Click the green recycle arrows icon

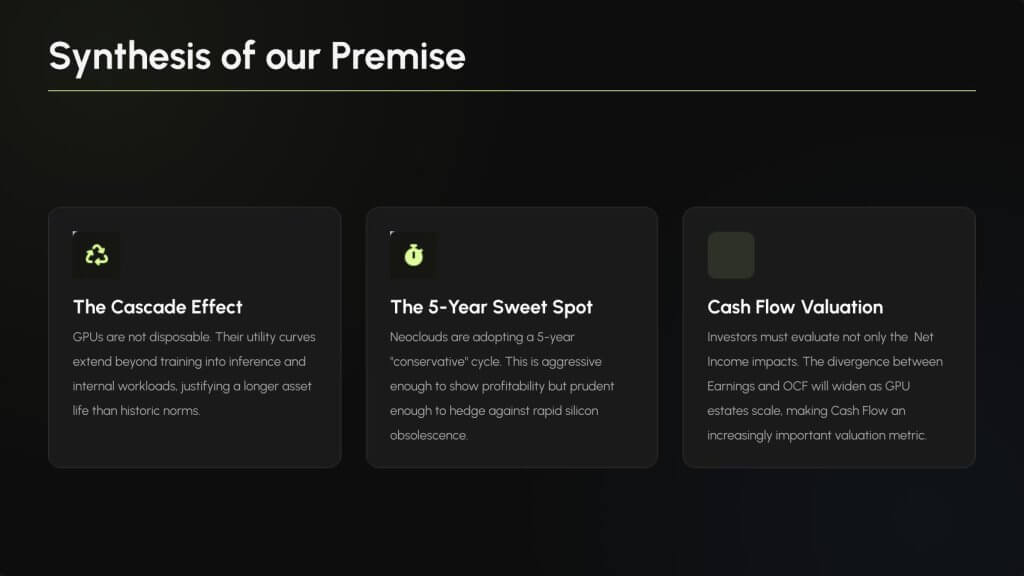[x=96, y=256]
